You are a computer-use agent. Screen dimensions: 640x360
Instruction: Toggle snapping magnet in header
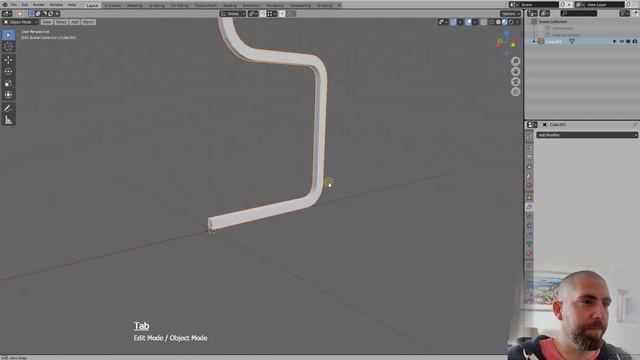(263, 13)
